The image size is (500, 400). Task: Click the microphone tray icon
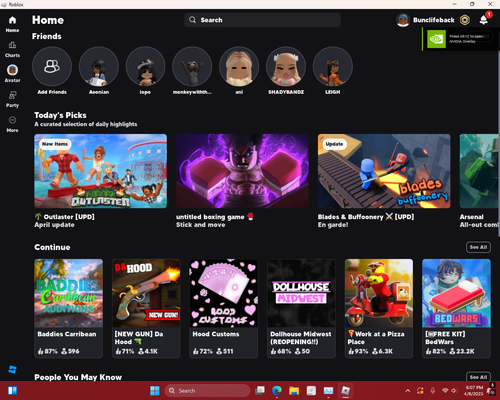point(433,391)
